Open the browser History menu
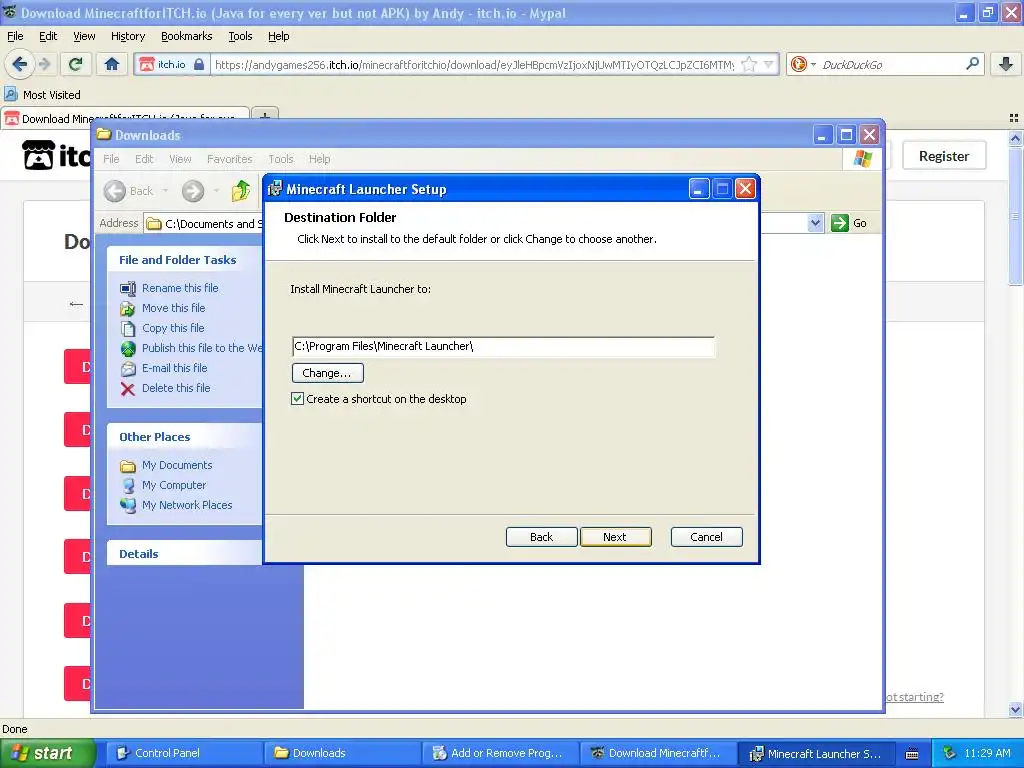 [128, 36]
